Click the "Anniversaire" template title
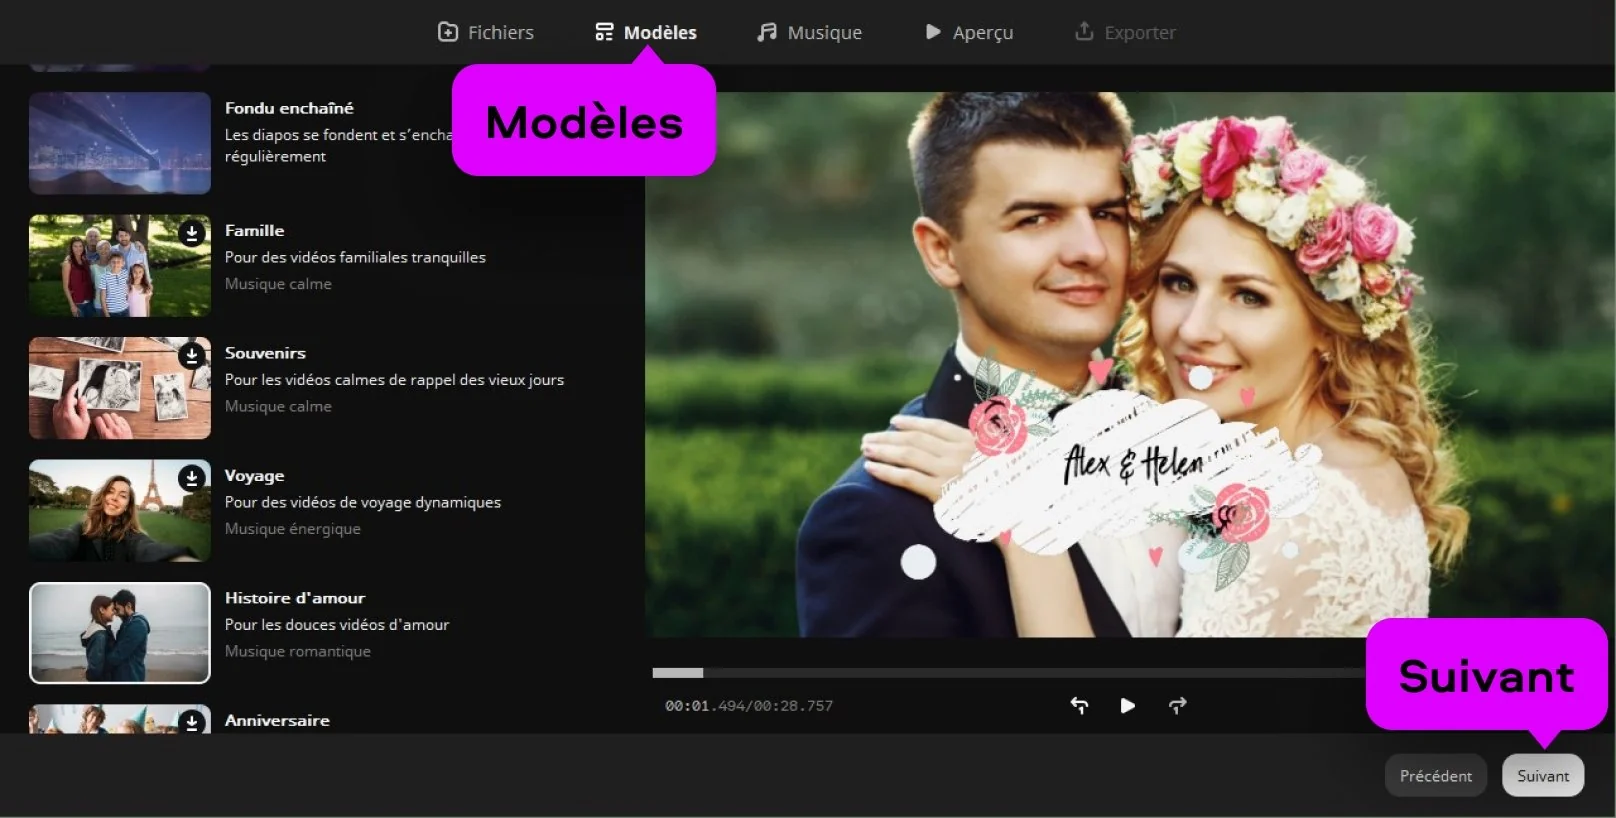Viewport: 1616px width, 818px height. [277, 720]
